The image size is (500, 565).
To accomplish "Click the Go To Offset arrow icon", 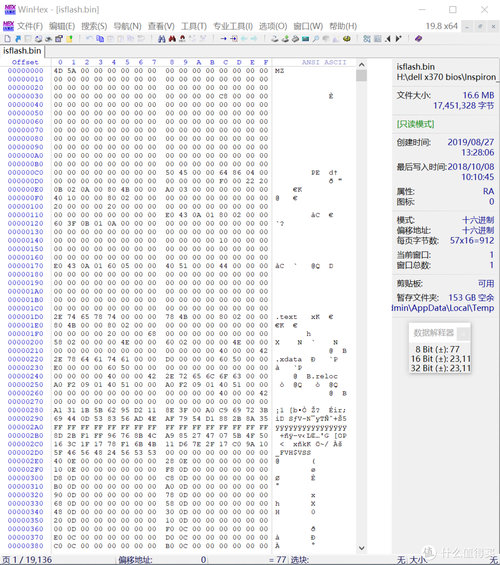I will [x=224, y=39].
